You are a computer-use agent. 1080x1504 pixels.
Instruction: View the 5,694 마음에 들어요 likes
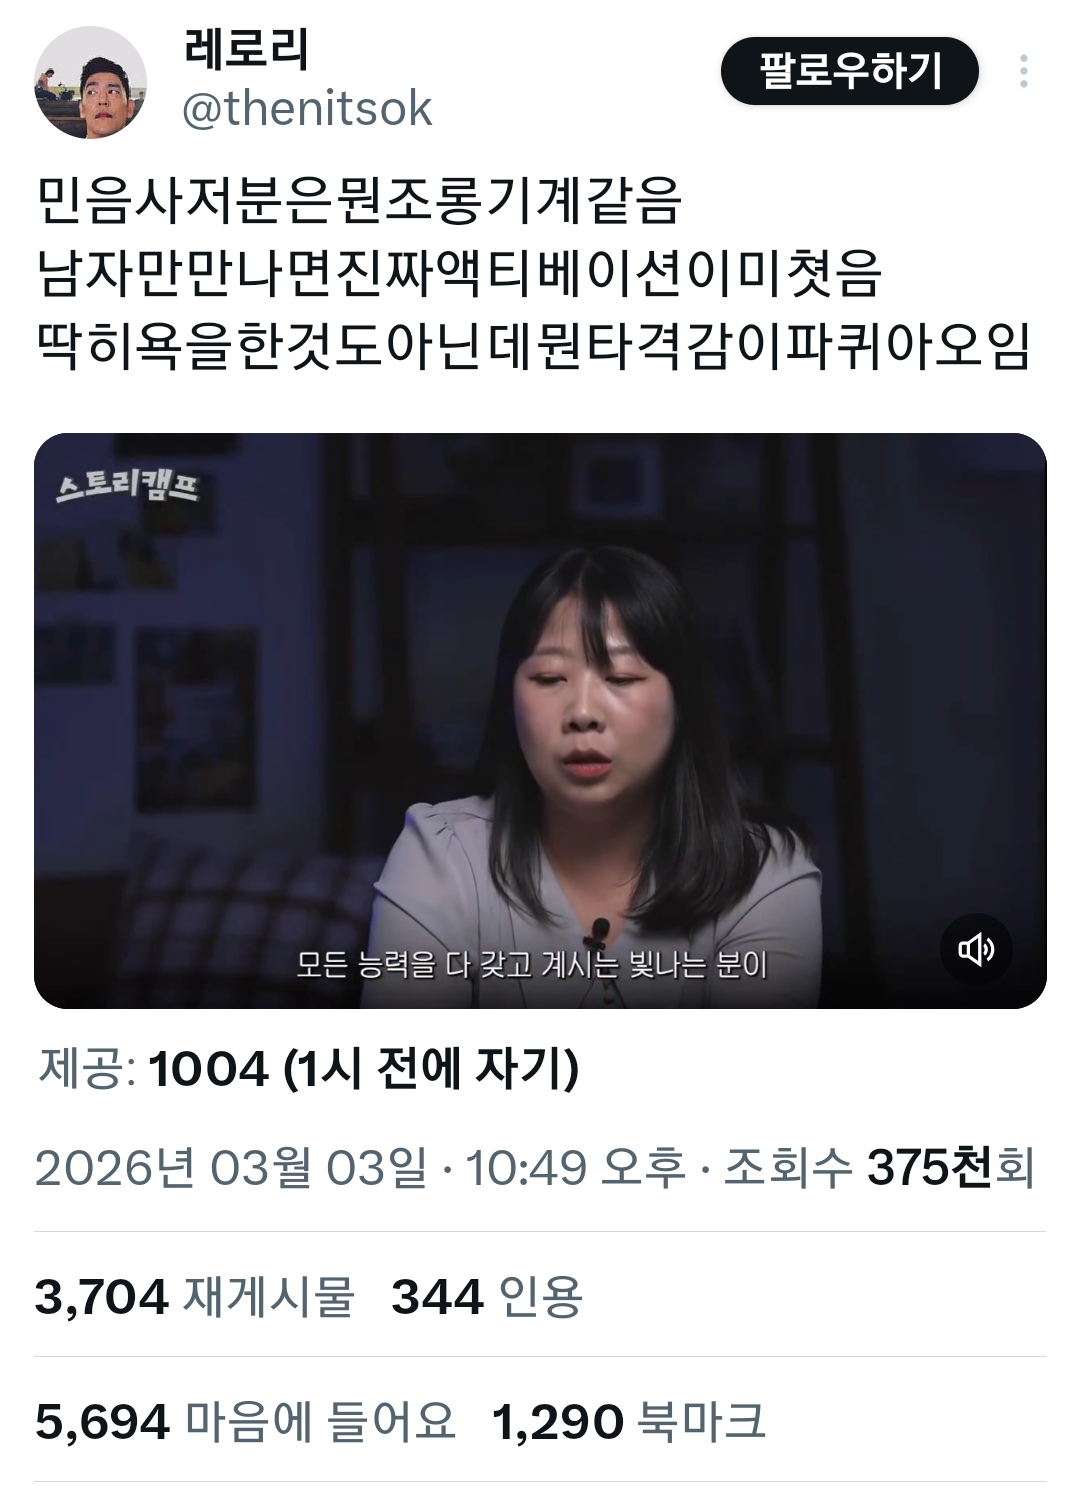click(x=245, y=1421)
